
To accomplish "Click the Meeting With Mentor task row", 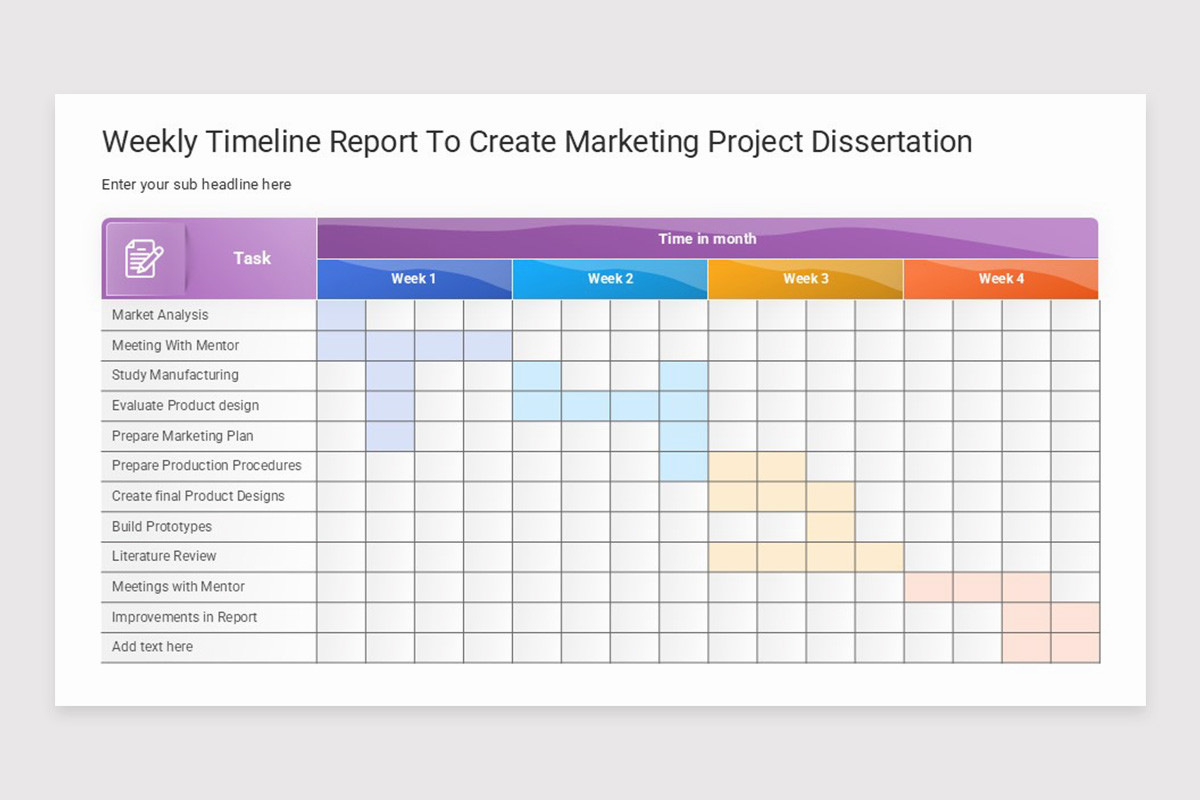I will click(173, 345).
